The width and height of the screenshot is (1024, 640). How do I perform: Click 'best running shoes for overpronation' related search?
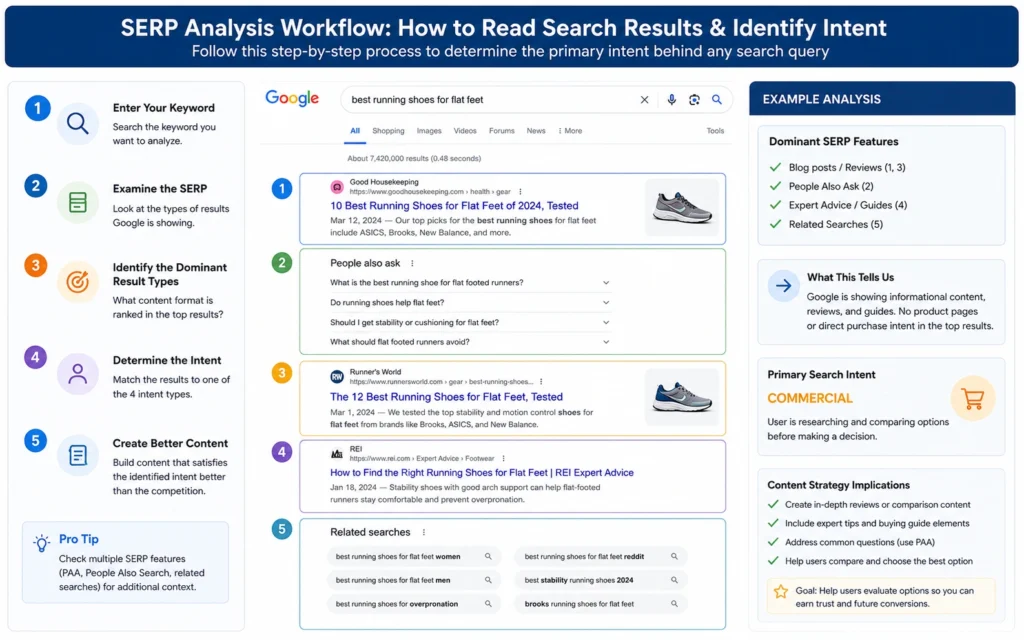[414, 605]
